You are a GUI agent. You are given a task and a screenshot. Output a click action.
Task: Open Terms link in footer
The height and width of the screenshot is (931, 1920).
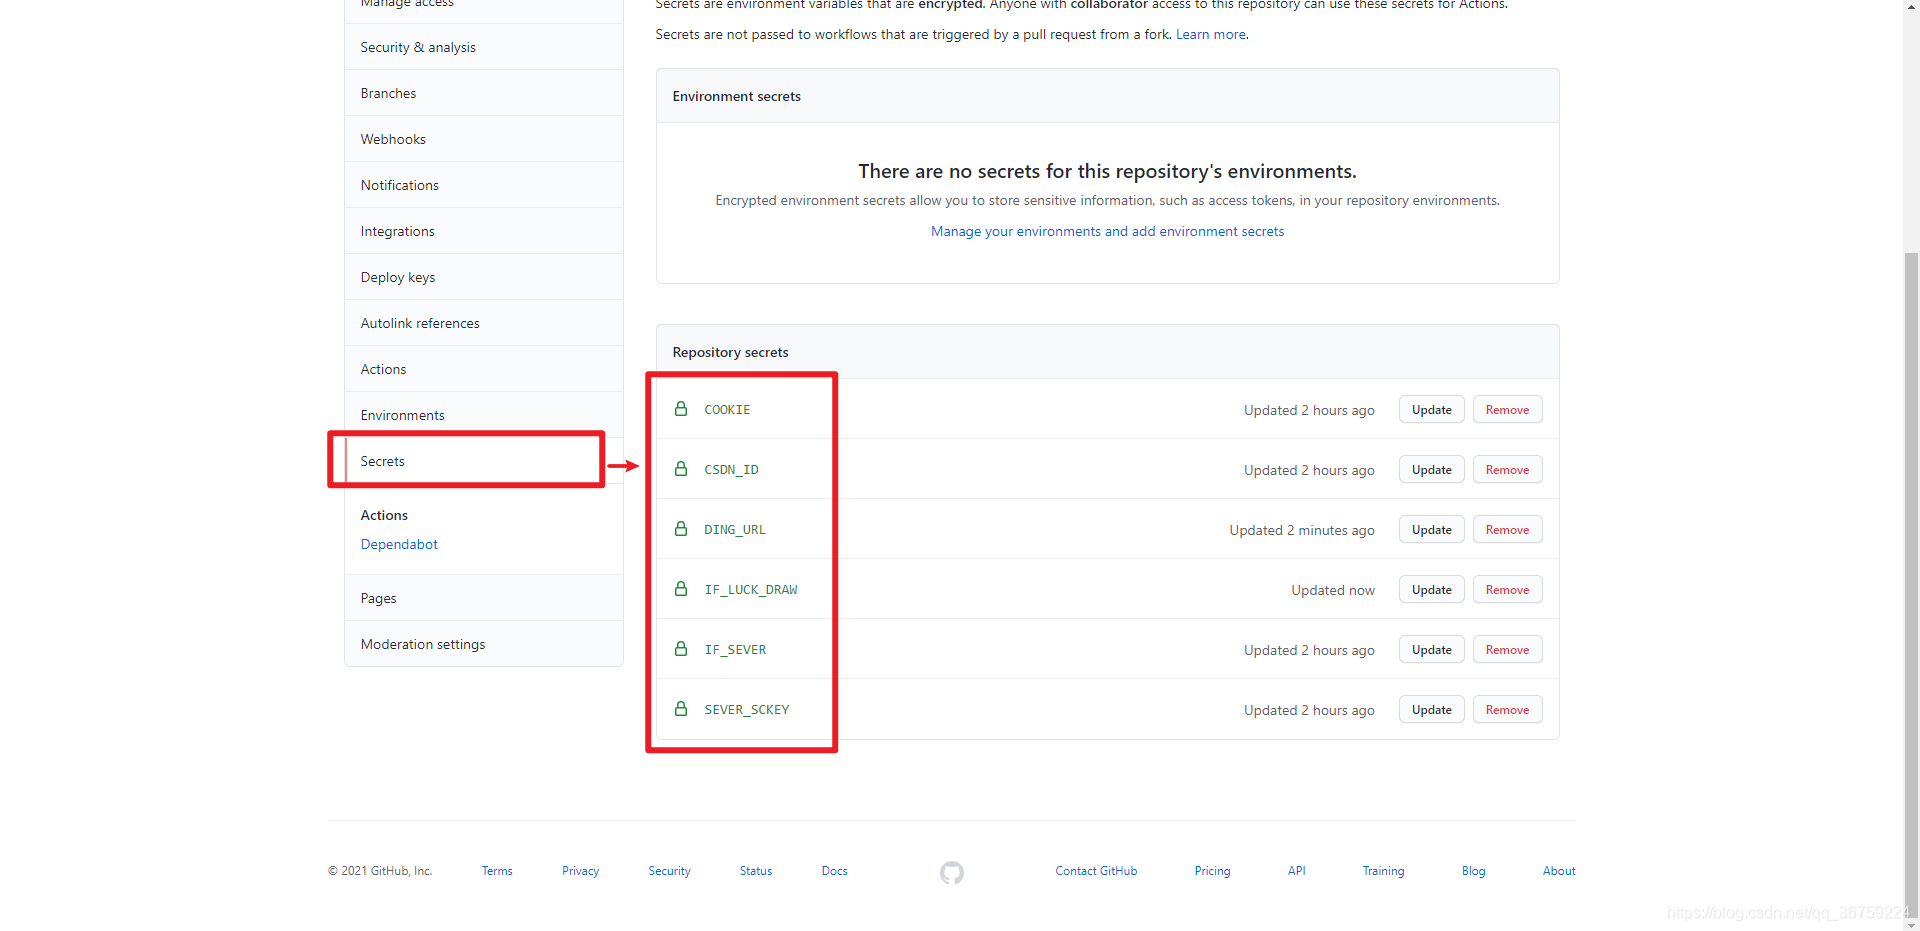point(497,871)
